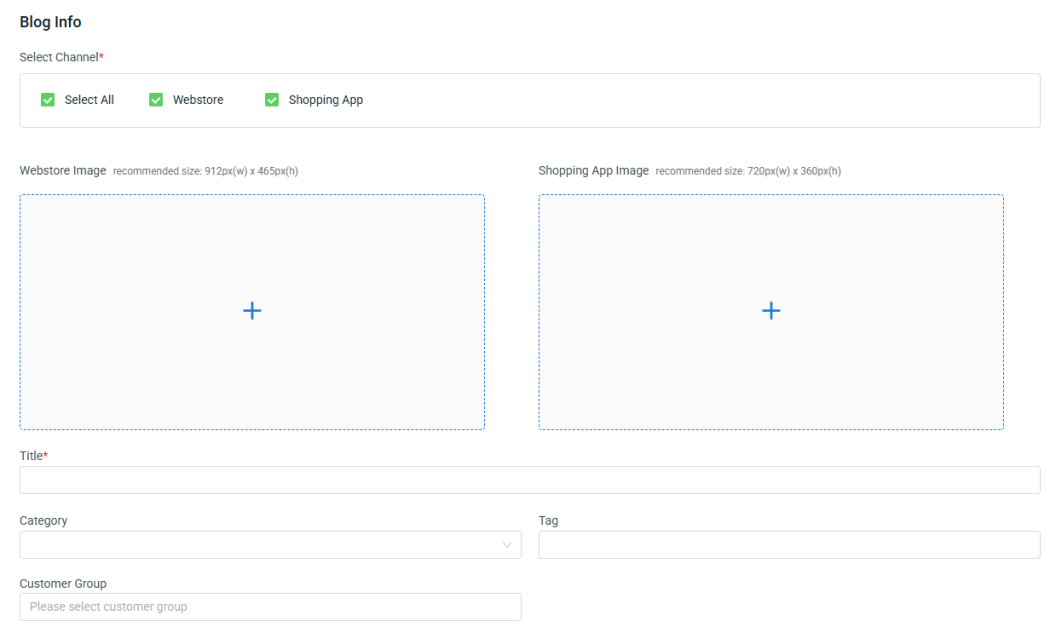The height and width of the screenshot is (638, 1056).
Task: Click the Customer Group field label
Action: (x=63, y=583)
